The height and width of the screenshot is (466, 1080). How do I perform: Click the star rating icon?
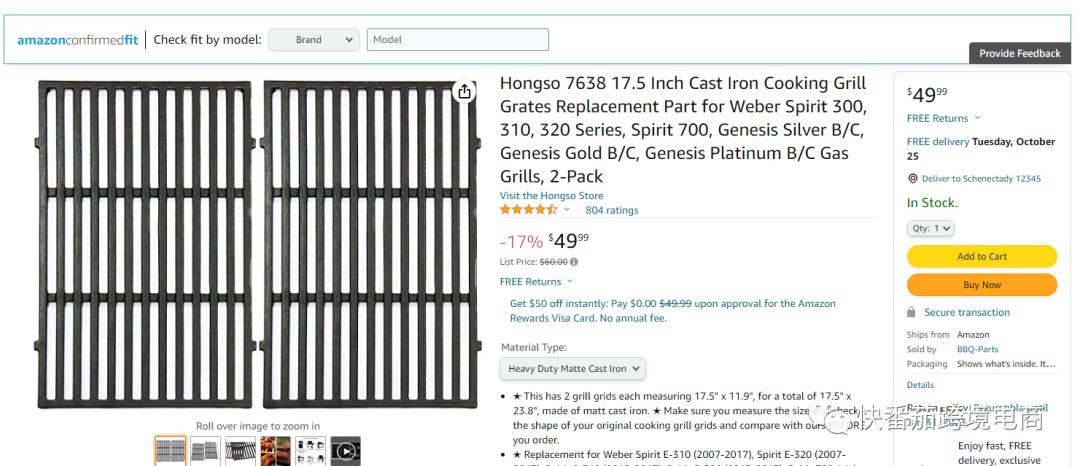528,210
